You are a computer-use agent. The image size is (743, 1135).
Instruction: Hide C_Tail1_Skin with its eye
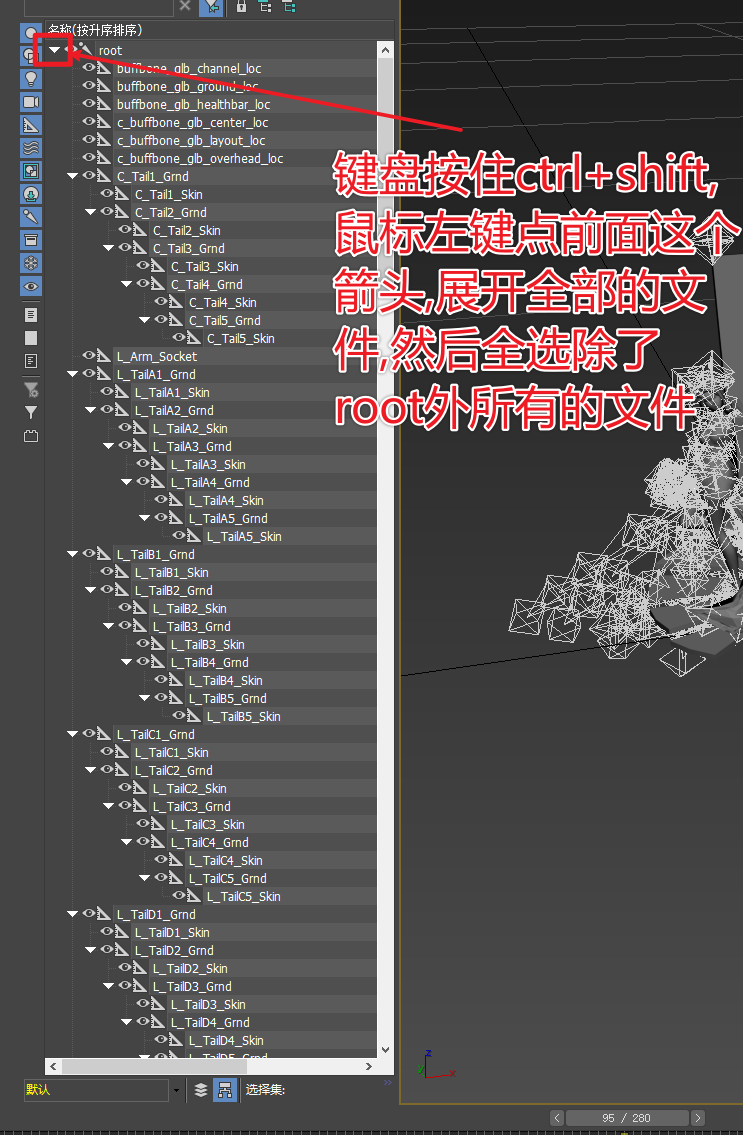[x=106, y=193]
